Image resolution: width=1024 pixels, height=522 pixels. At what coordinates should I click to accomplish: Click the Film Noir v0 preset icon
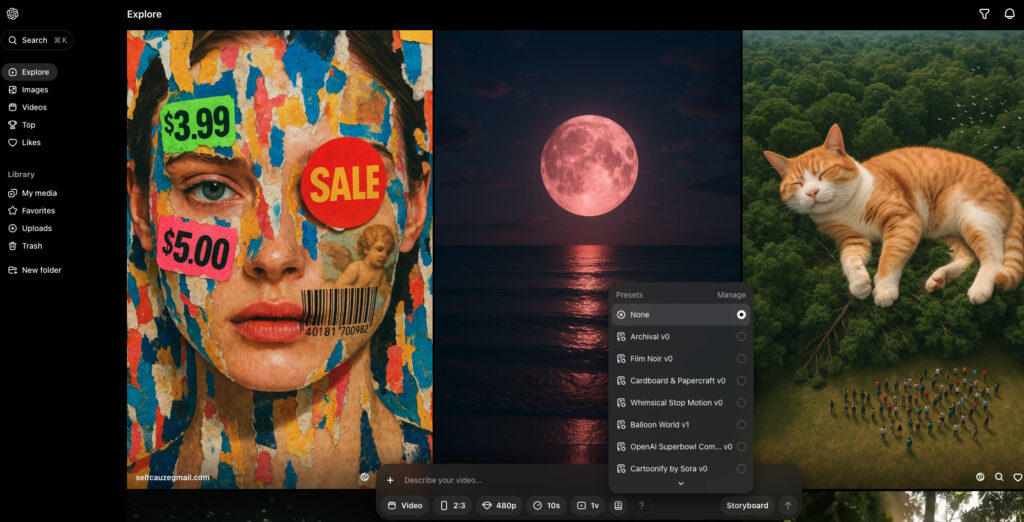(x=621, y=359)
